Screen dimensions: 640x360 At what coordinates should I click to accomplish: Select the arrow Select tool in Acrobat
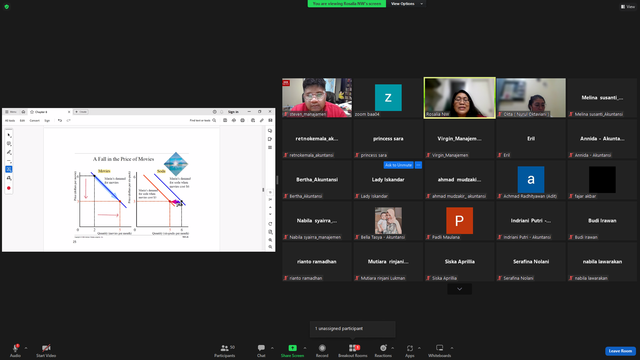point(9,135)
